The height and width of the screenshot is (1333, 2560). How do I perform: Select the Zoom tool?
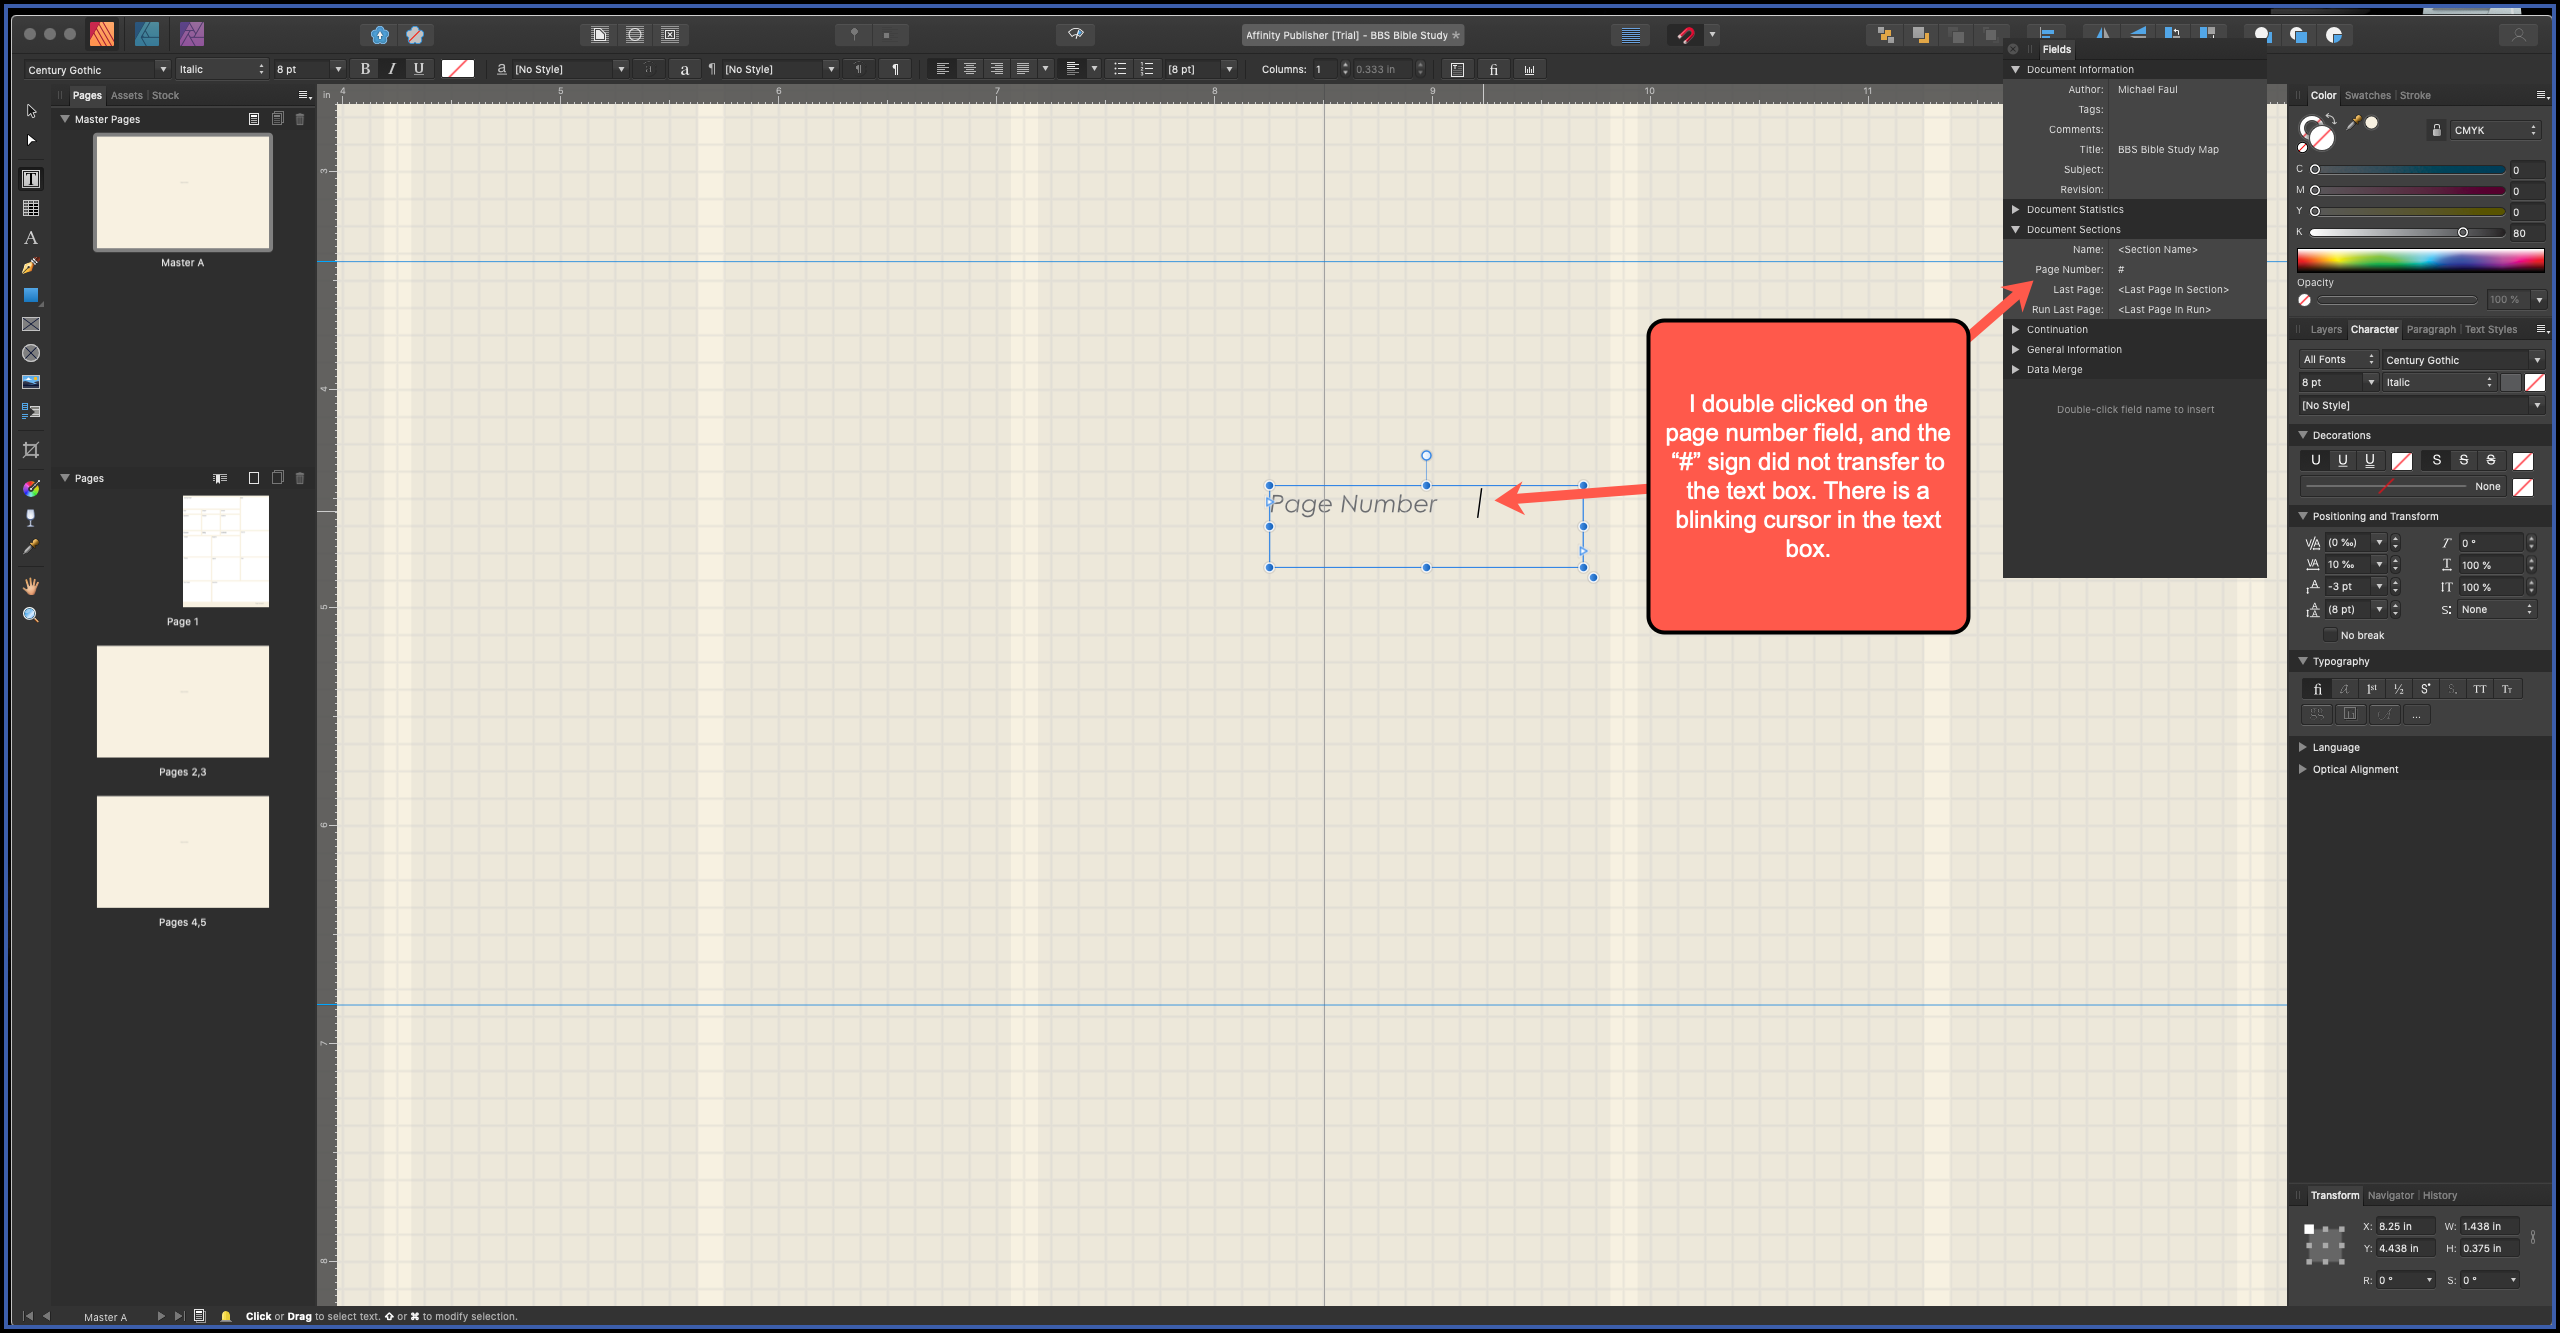point(31,614)
